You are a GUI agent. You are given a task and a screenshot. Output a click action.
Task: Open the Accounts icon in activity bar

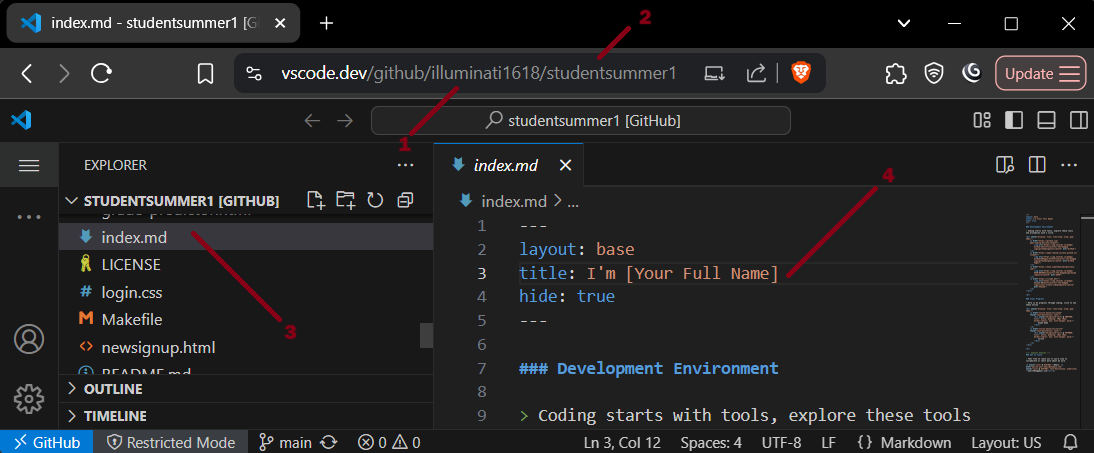coord(29,339)
